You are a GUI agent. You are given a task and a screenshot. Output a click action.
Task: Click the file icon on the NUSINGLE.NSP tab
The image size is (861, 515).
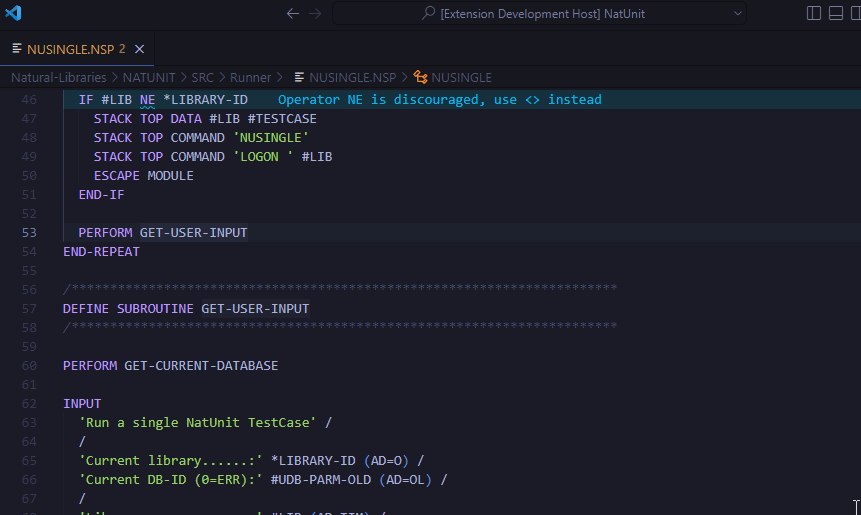coord(16,49)
